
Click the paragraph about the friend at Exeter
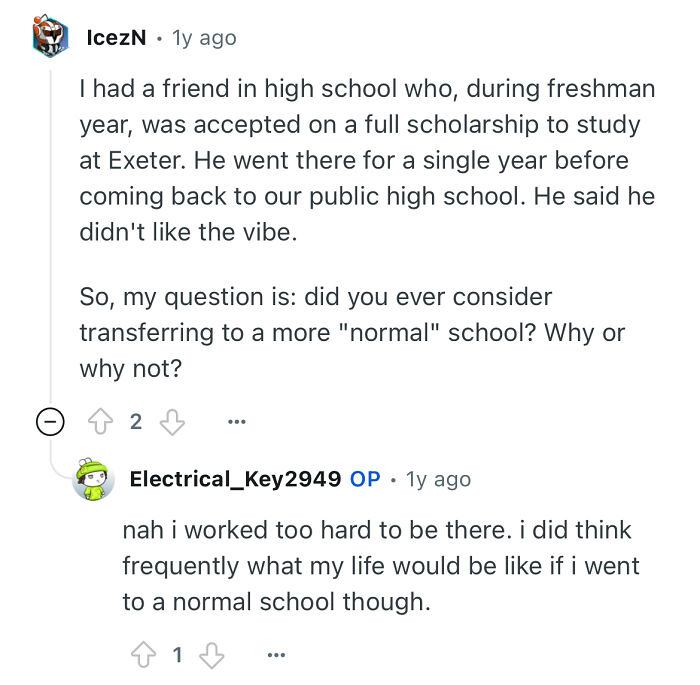pos(367,159)
